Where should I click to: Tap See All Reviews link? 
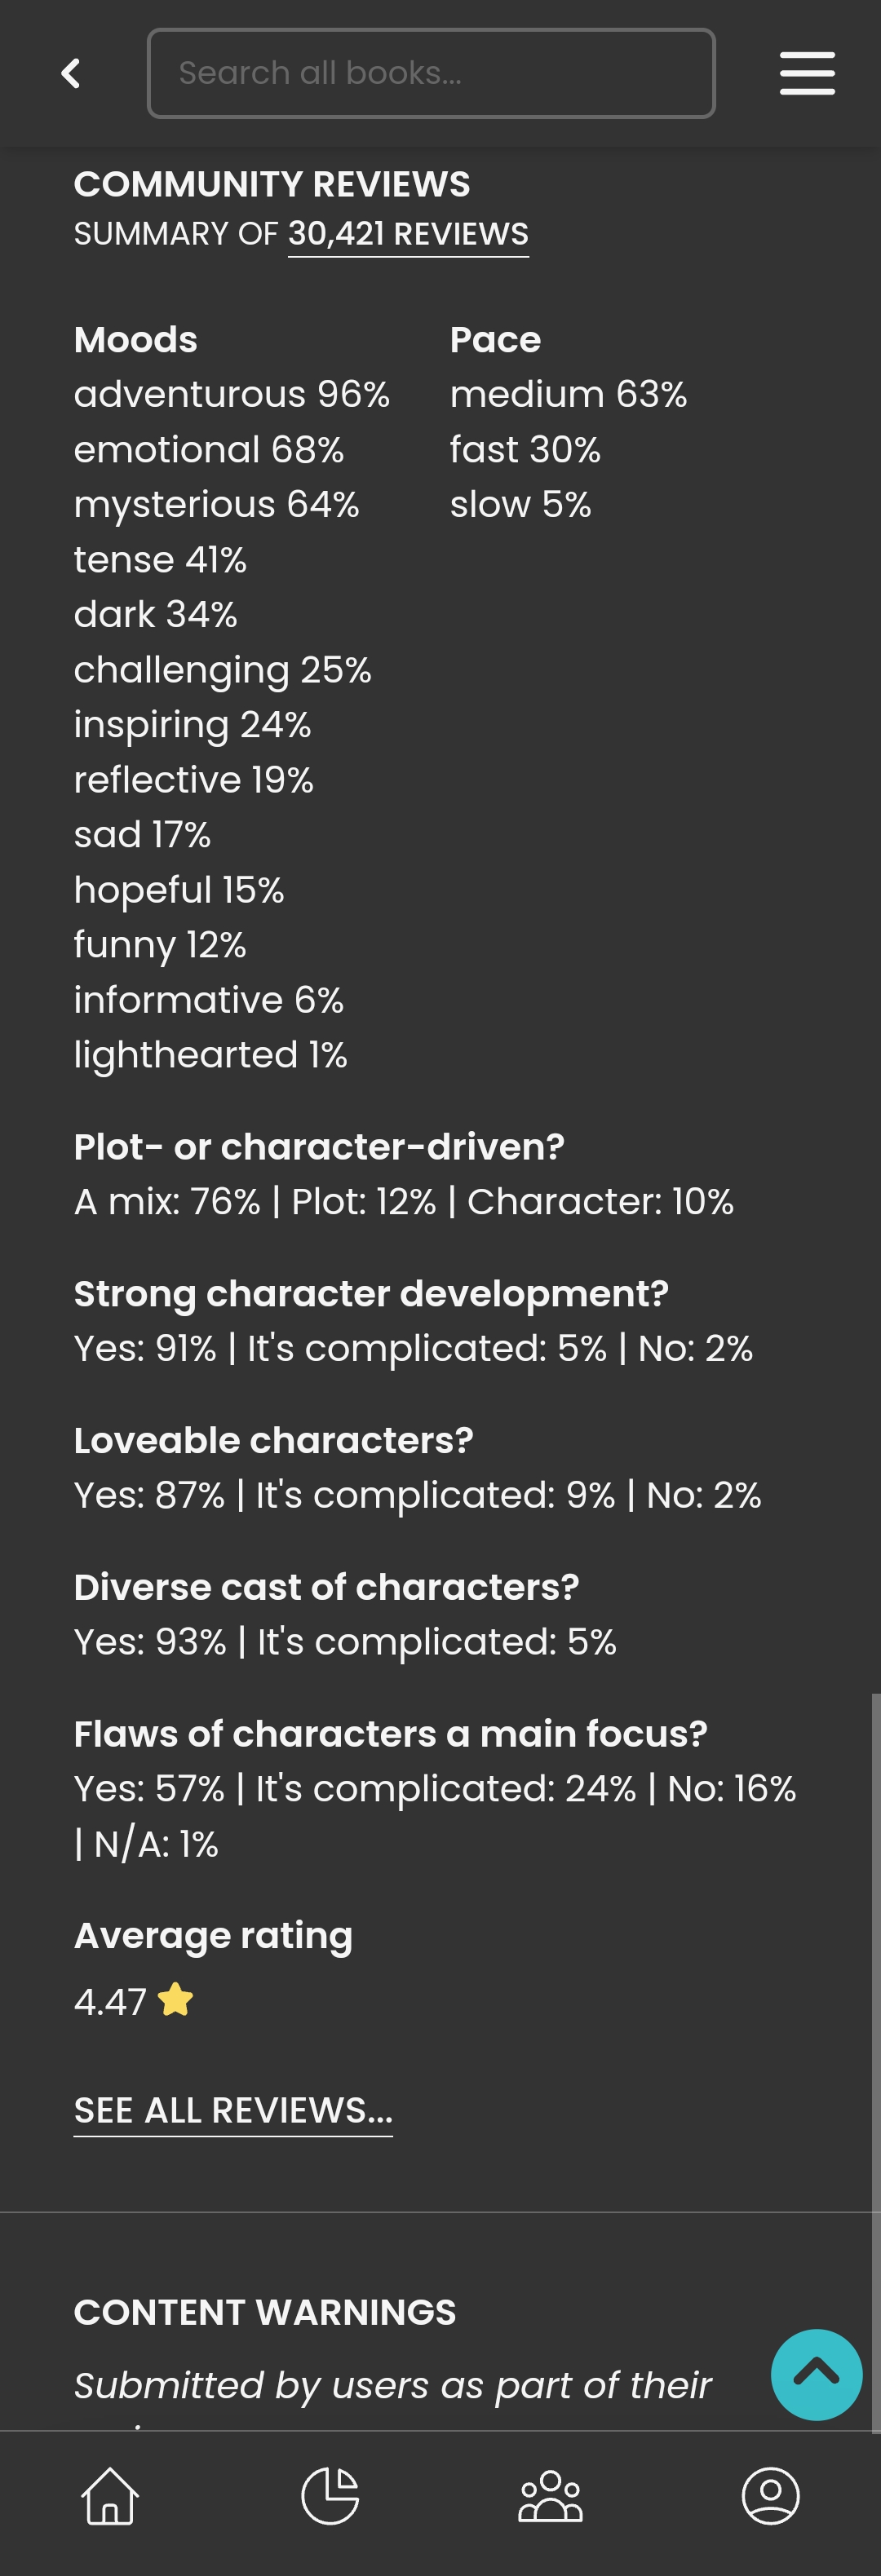pos(233,2110)
